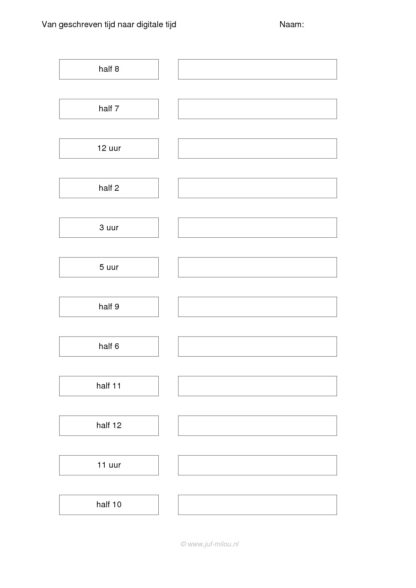Open the www.juf-milou.nl footer link
Image resolution: width=416 pixels, height=588 pixels.
pyautogui.click(x=209, y=544)
